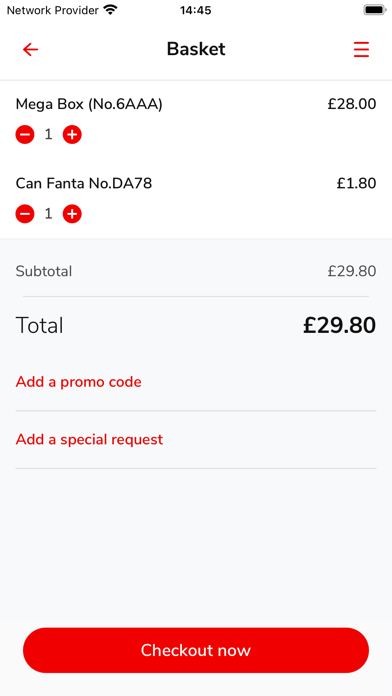Viewport: 392px width, 696px height.
Task: Select the Mega Box (No.6AAA) item name
Action: pyautogui.click(x=89, y=104)
